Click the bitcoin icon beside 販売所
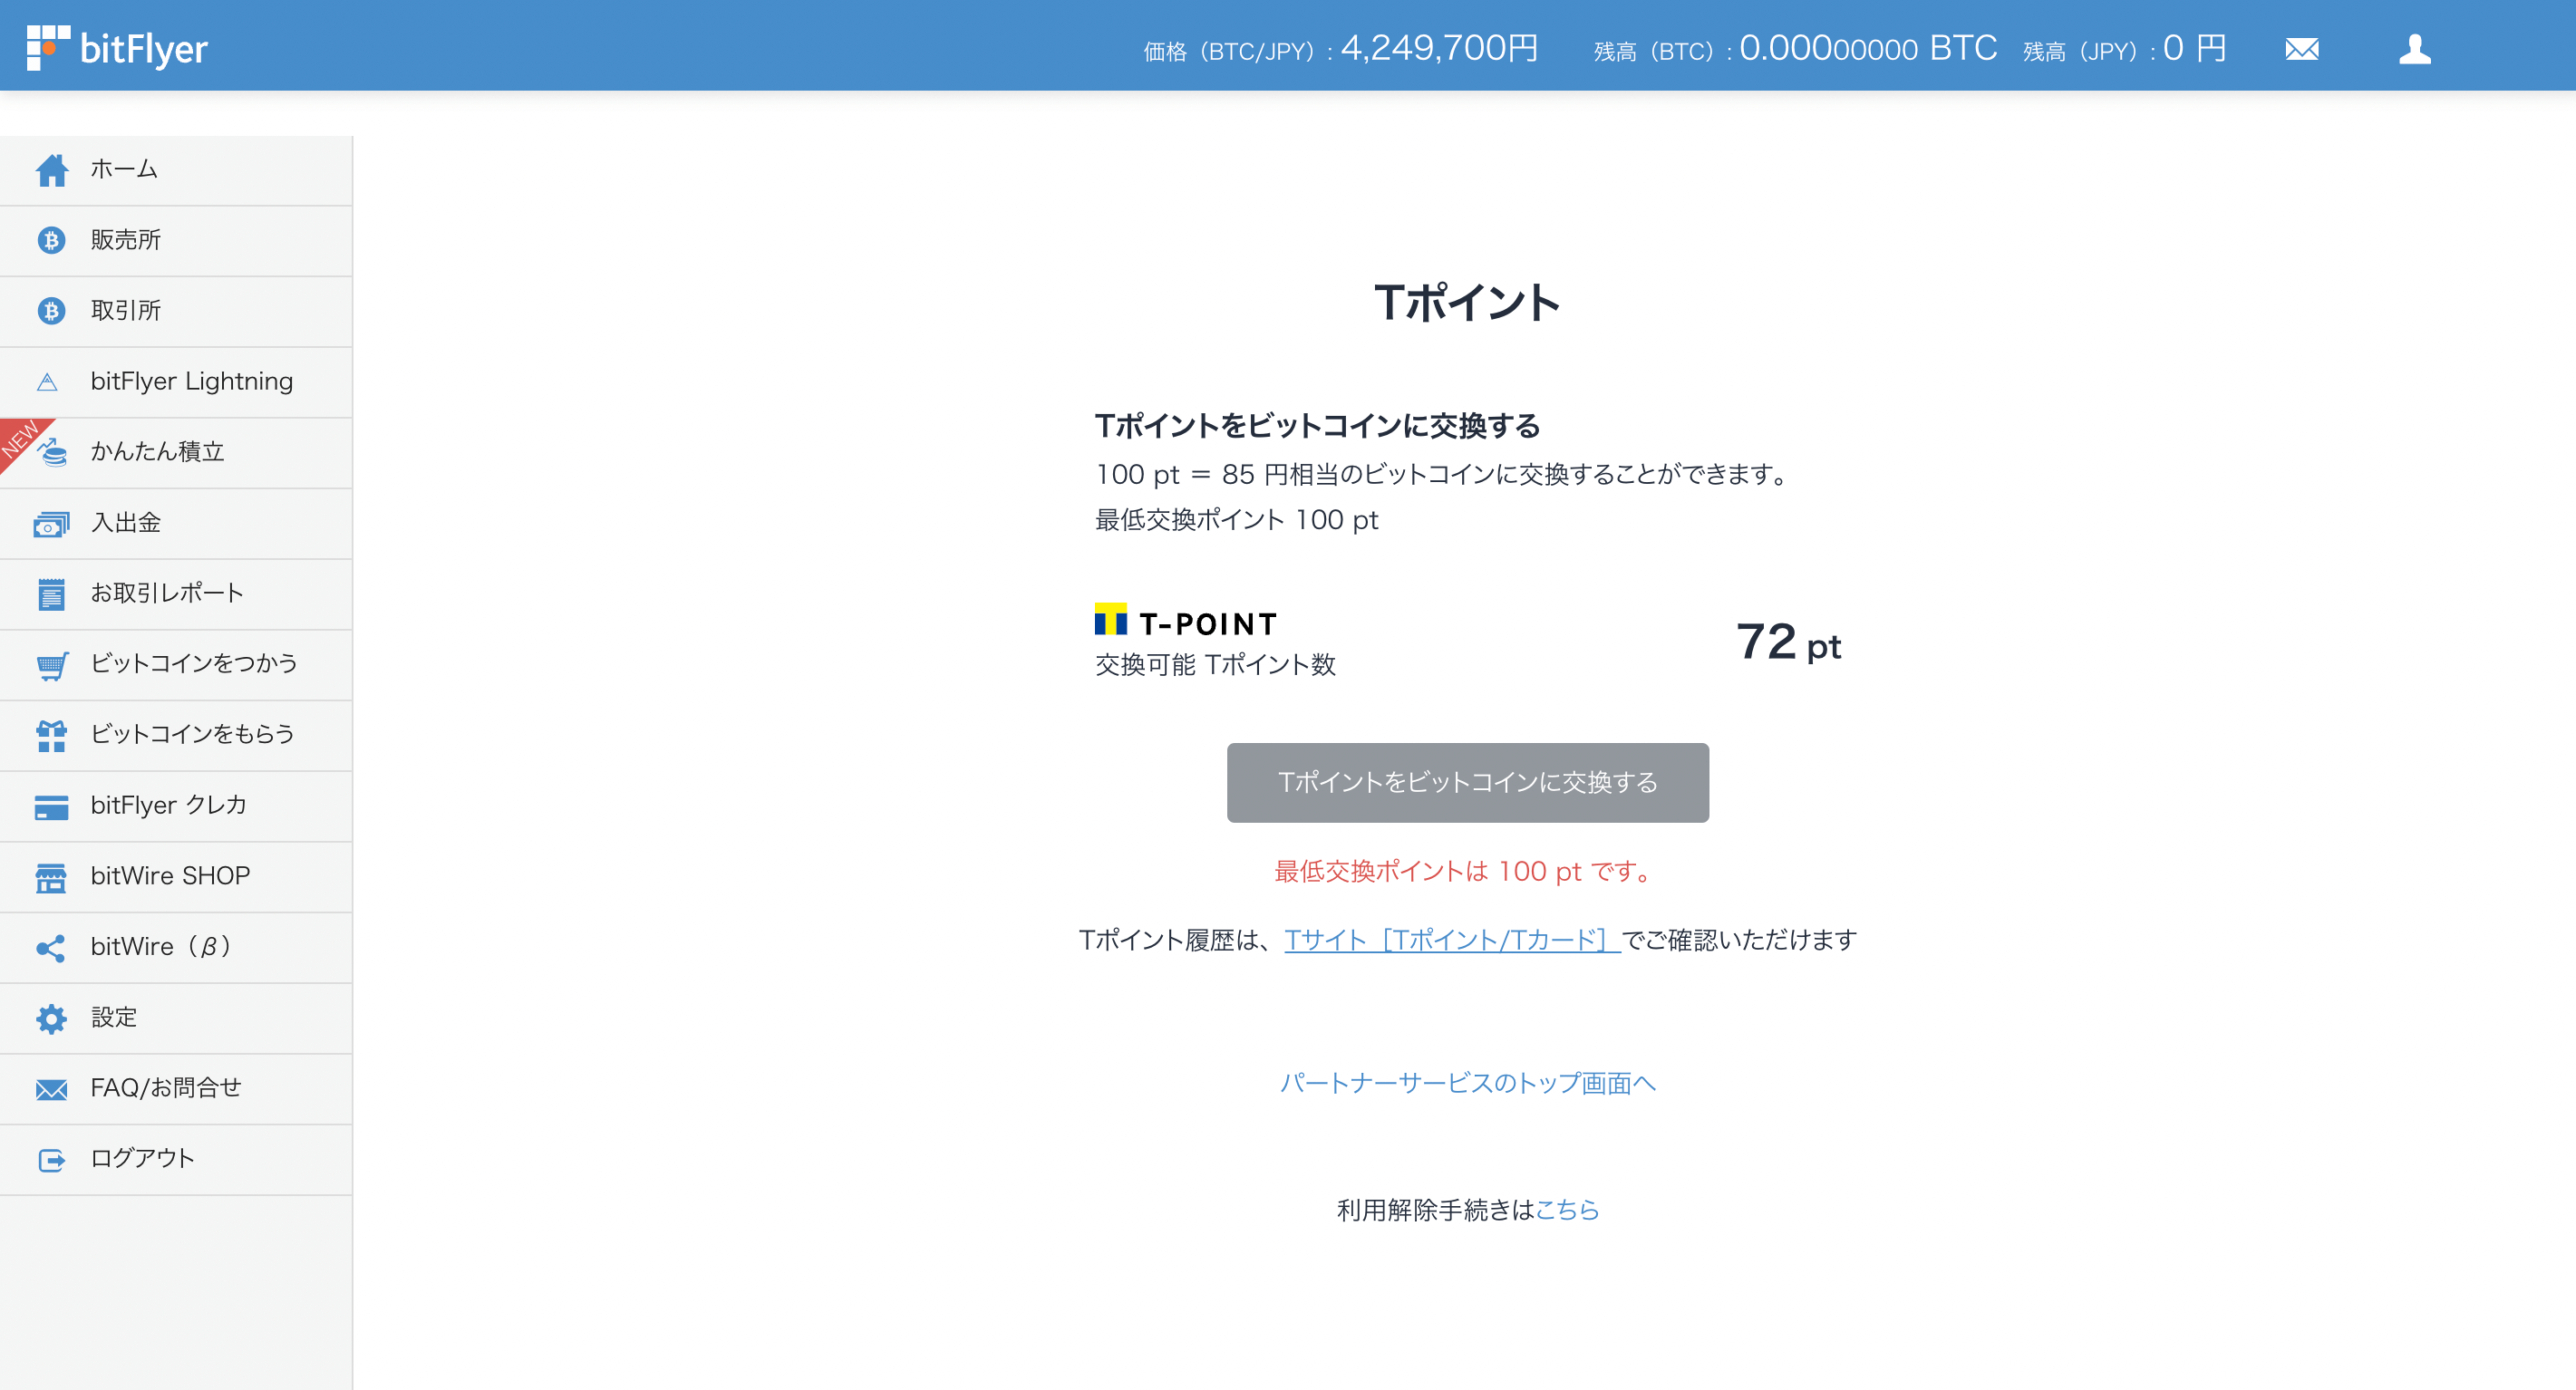The height and width of the screenshot is (1390, 2576). pos(51,240)
